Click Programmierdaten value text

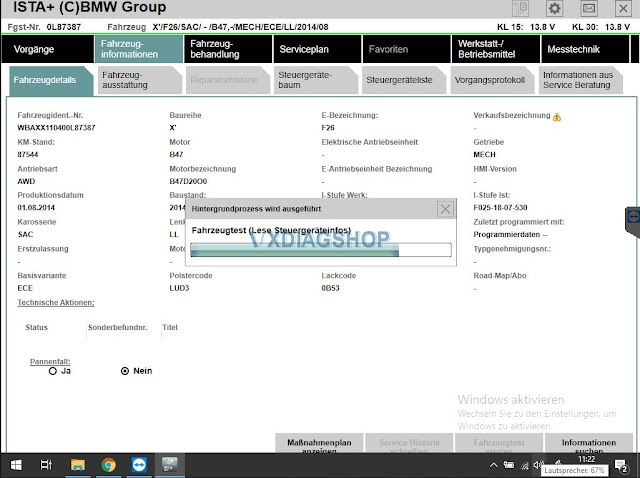tap(510, 235)
